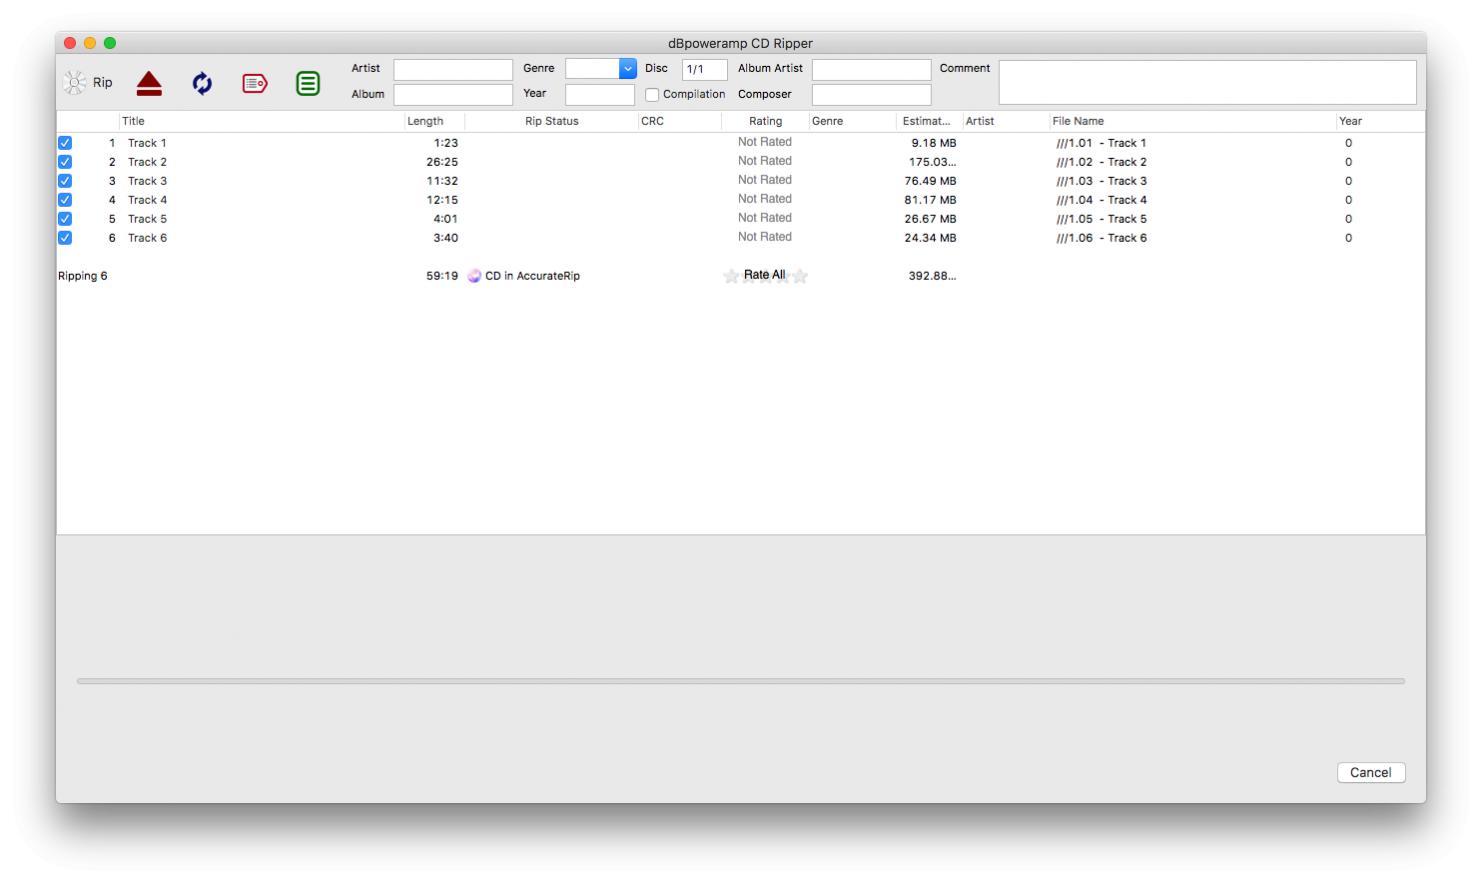Click the Rate All label
This screenshot has height=883, width=1482.
(x=764, y=275)
